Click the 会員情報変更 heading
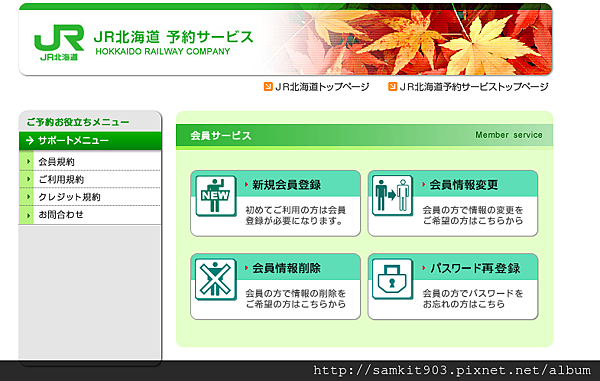600x381 pixels. pos(463,185)
